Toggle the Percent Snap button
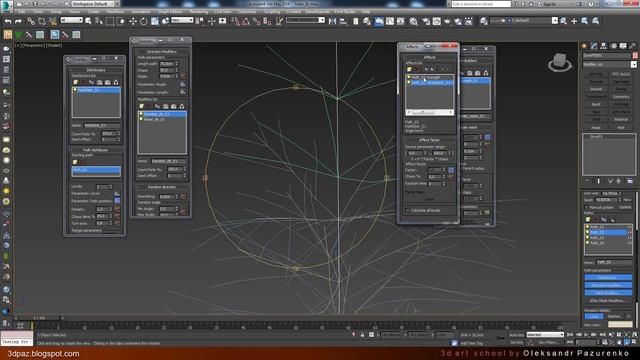The width and height of the screenshot is (640, 360). click(256, 21)
